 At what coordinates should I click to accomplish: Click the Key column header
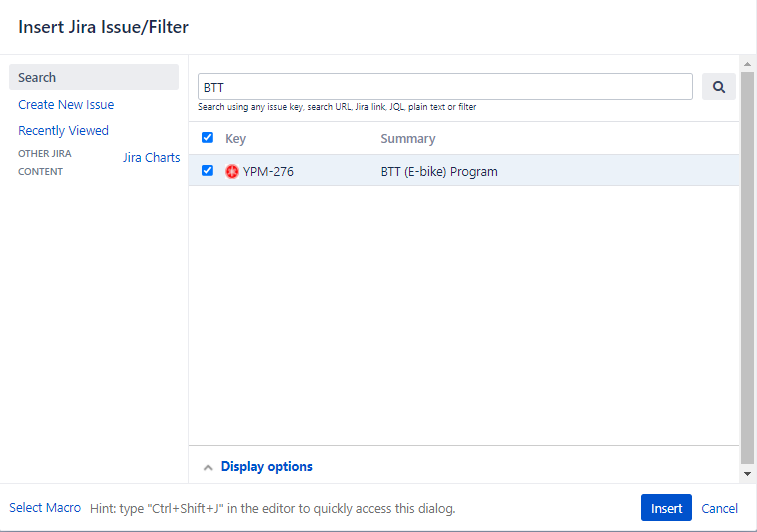click(x=236, y=139)
